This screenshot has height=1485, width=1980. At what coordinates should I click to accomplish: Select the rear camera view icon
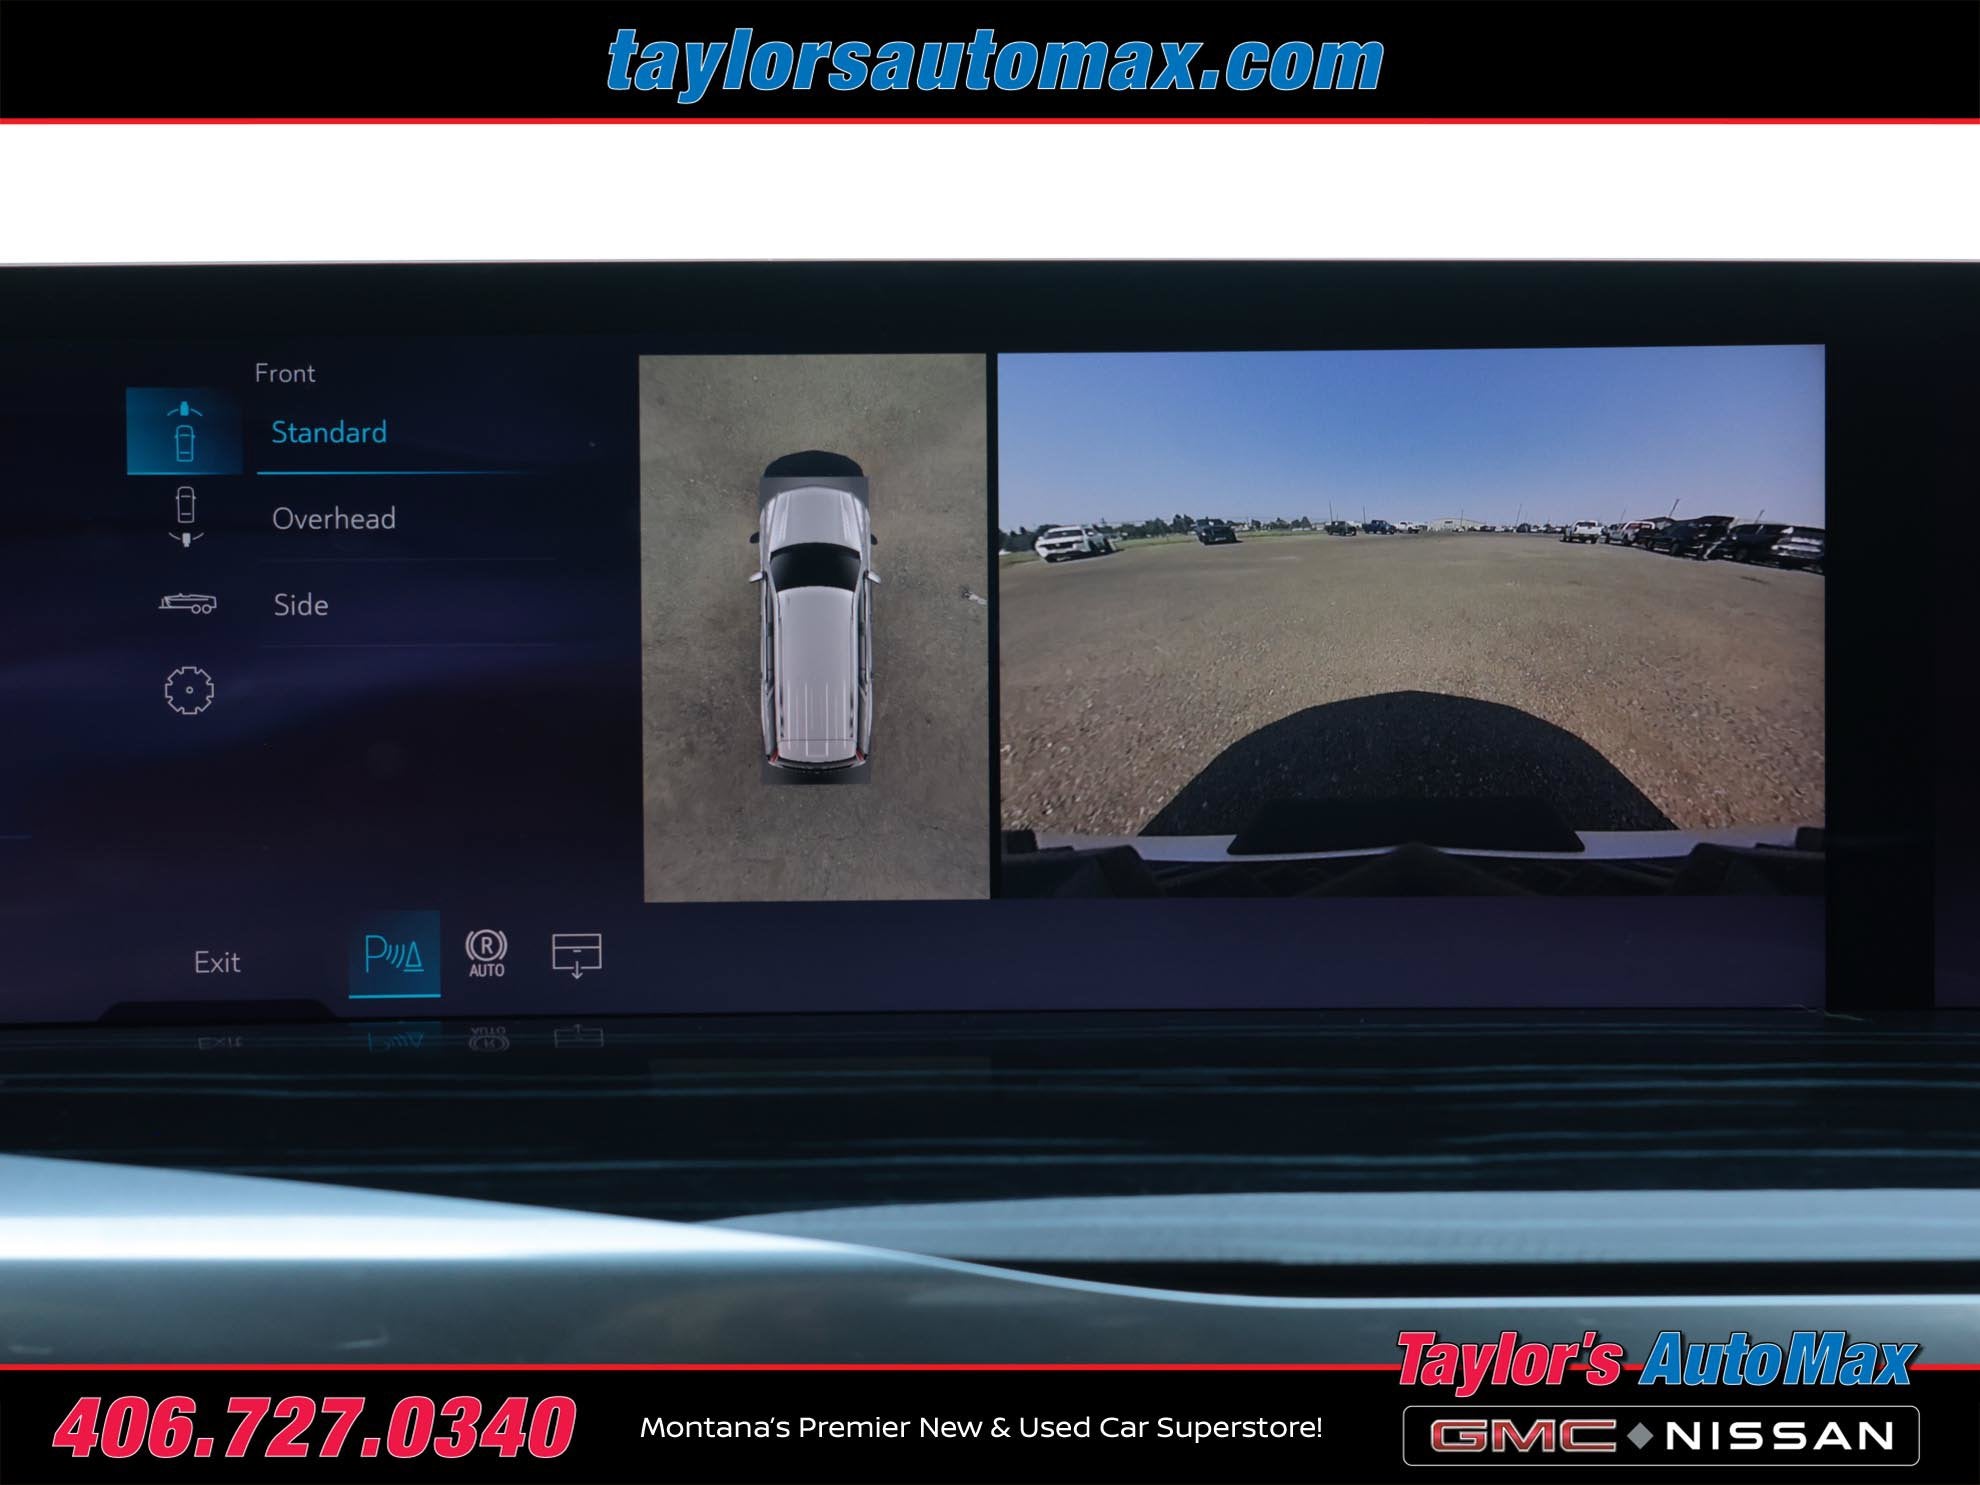point(185,517)
